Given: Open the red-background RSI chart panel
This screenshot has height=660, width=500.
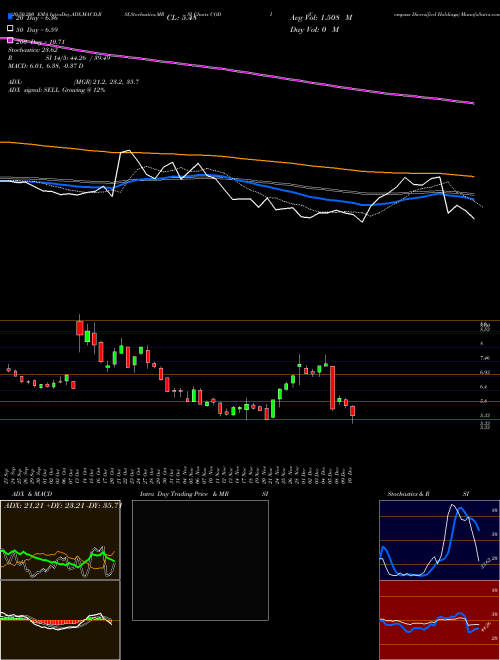Looking at the screenshot, I should [439, 620].
